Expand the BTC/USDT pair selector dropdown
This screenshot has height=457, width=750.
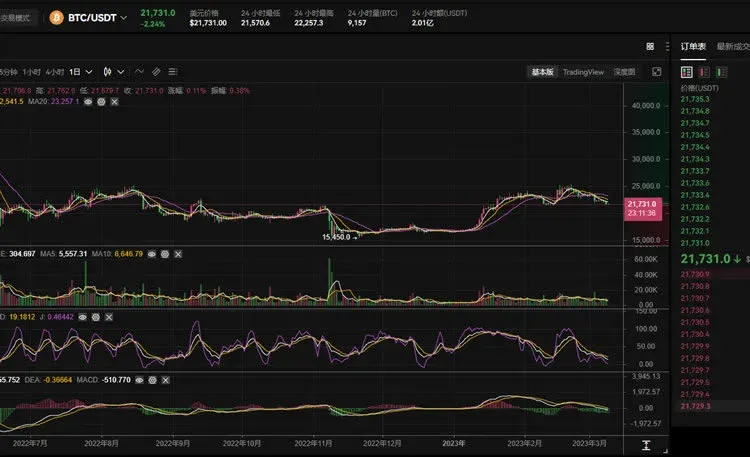(x=124, y=18)
